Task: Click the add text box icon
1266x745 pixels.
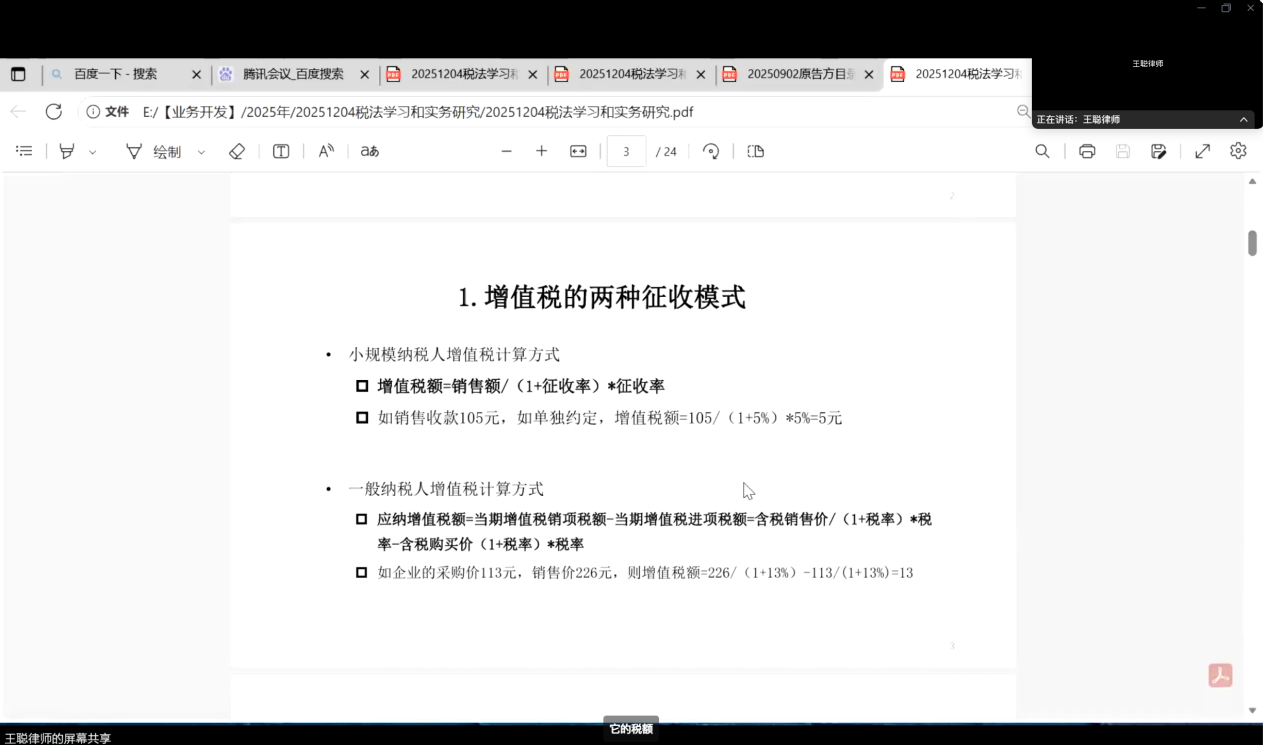Action: click(281, 151)
